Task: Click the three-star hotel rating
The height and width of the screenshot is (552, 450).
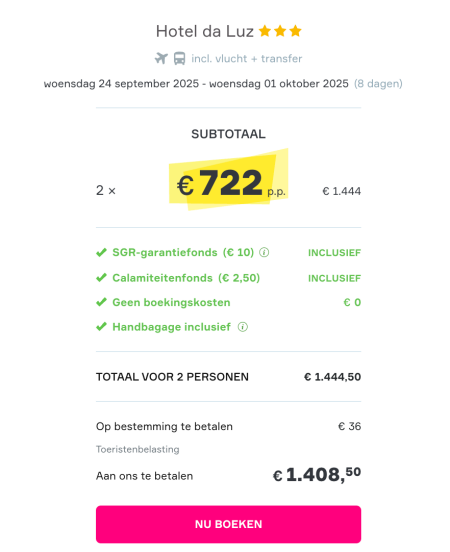Action: point(280,31)
